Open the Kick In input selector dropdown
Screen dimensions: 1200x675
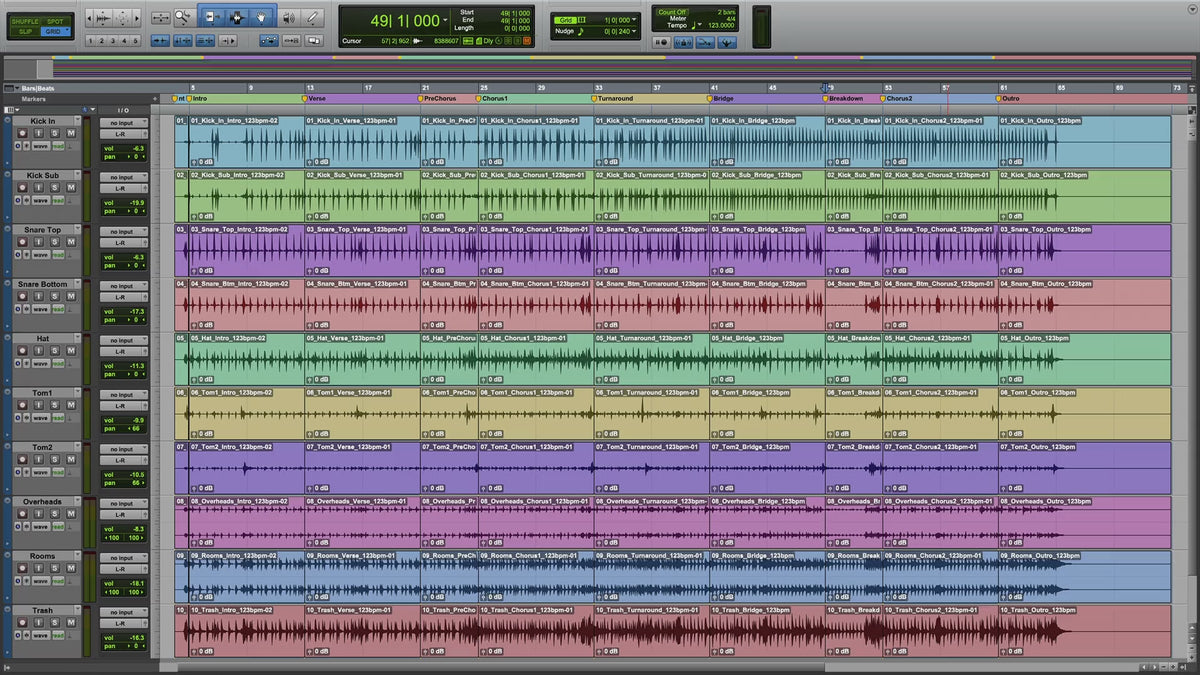tap(124, 123)
